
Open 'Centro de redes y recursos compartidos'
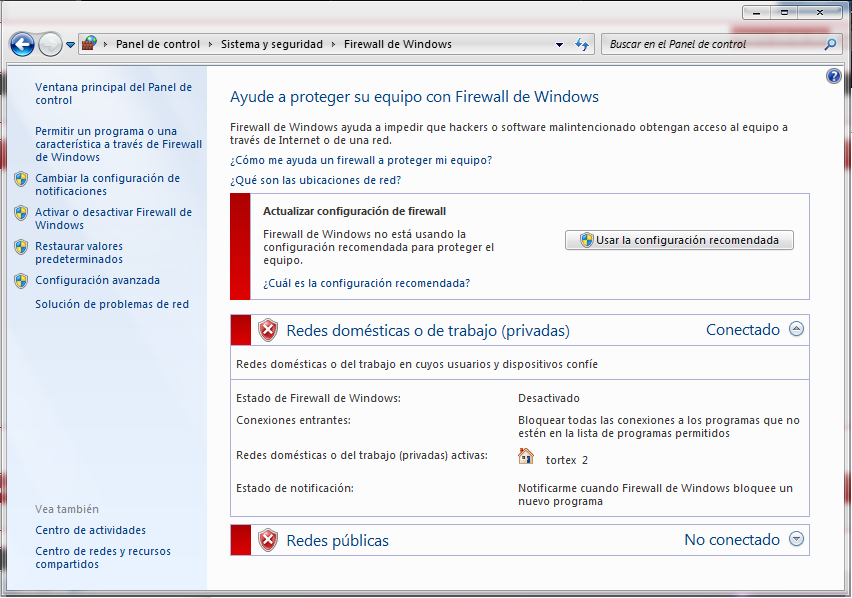[103, 558]
